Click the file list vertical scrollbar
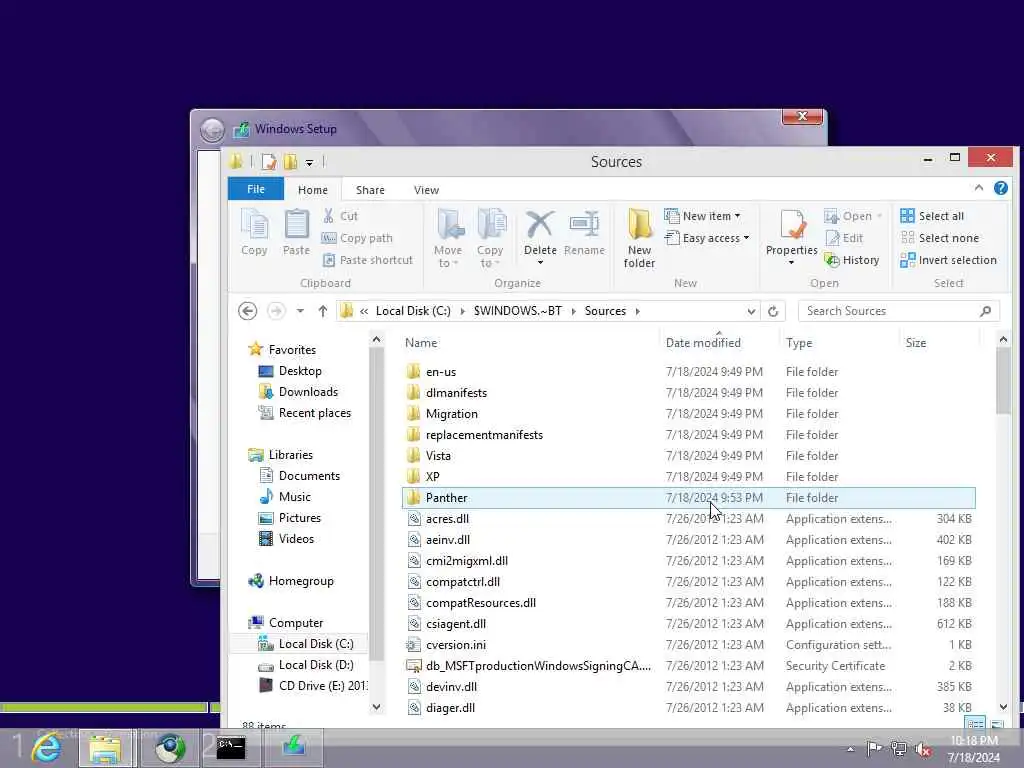 pyautogui.click(x=1003, y=381)
